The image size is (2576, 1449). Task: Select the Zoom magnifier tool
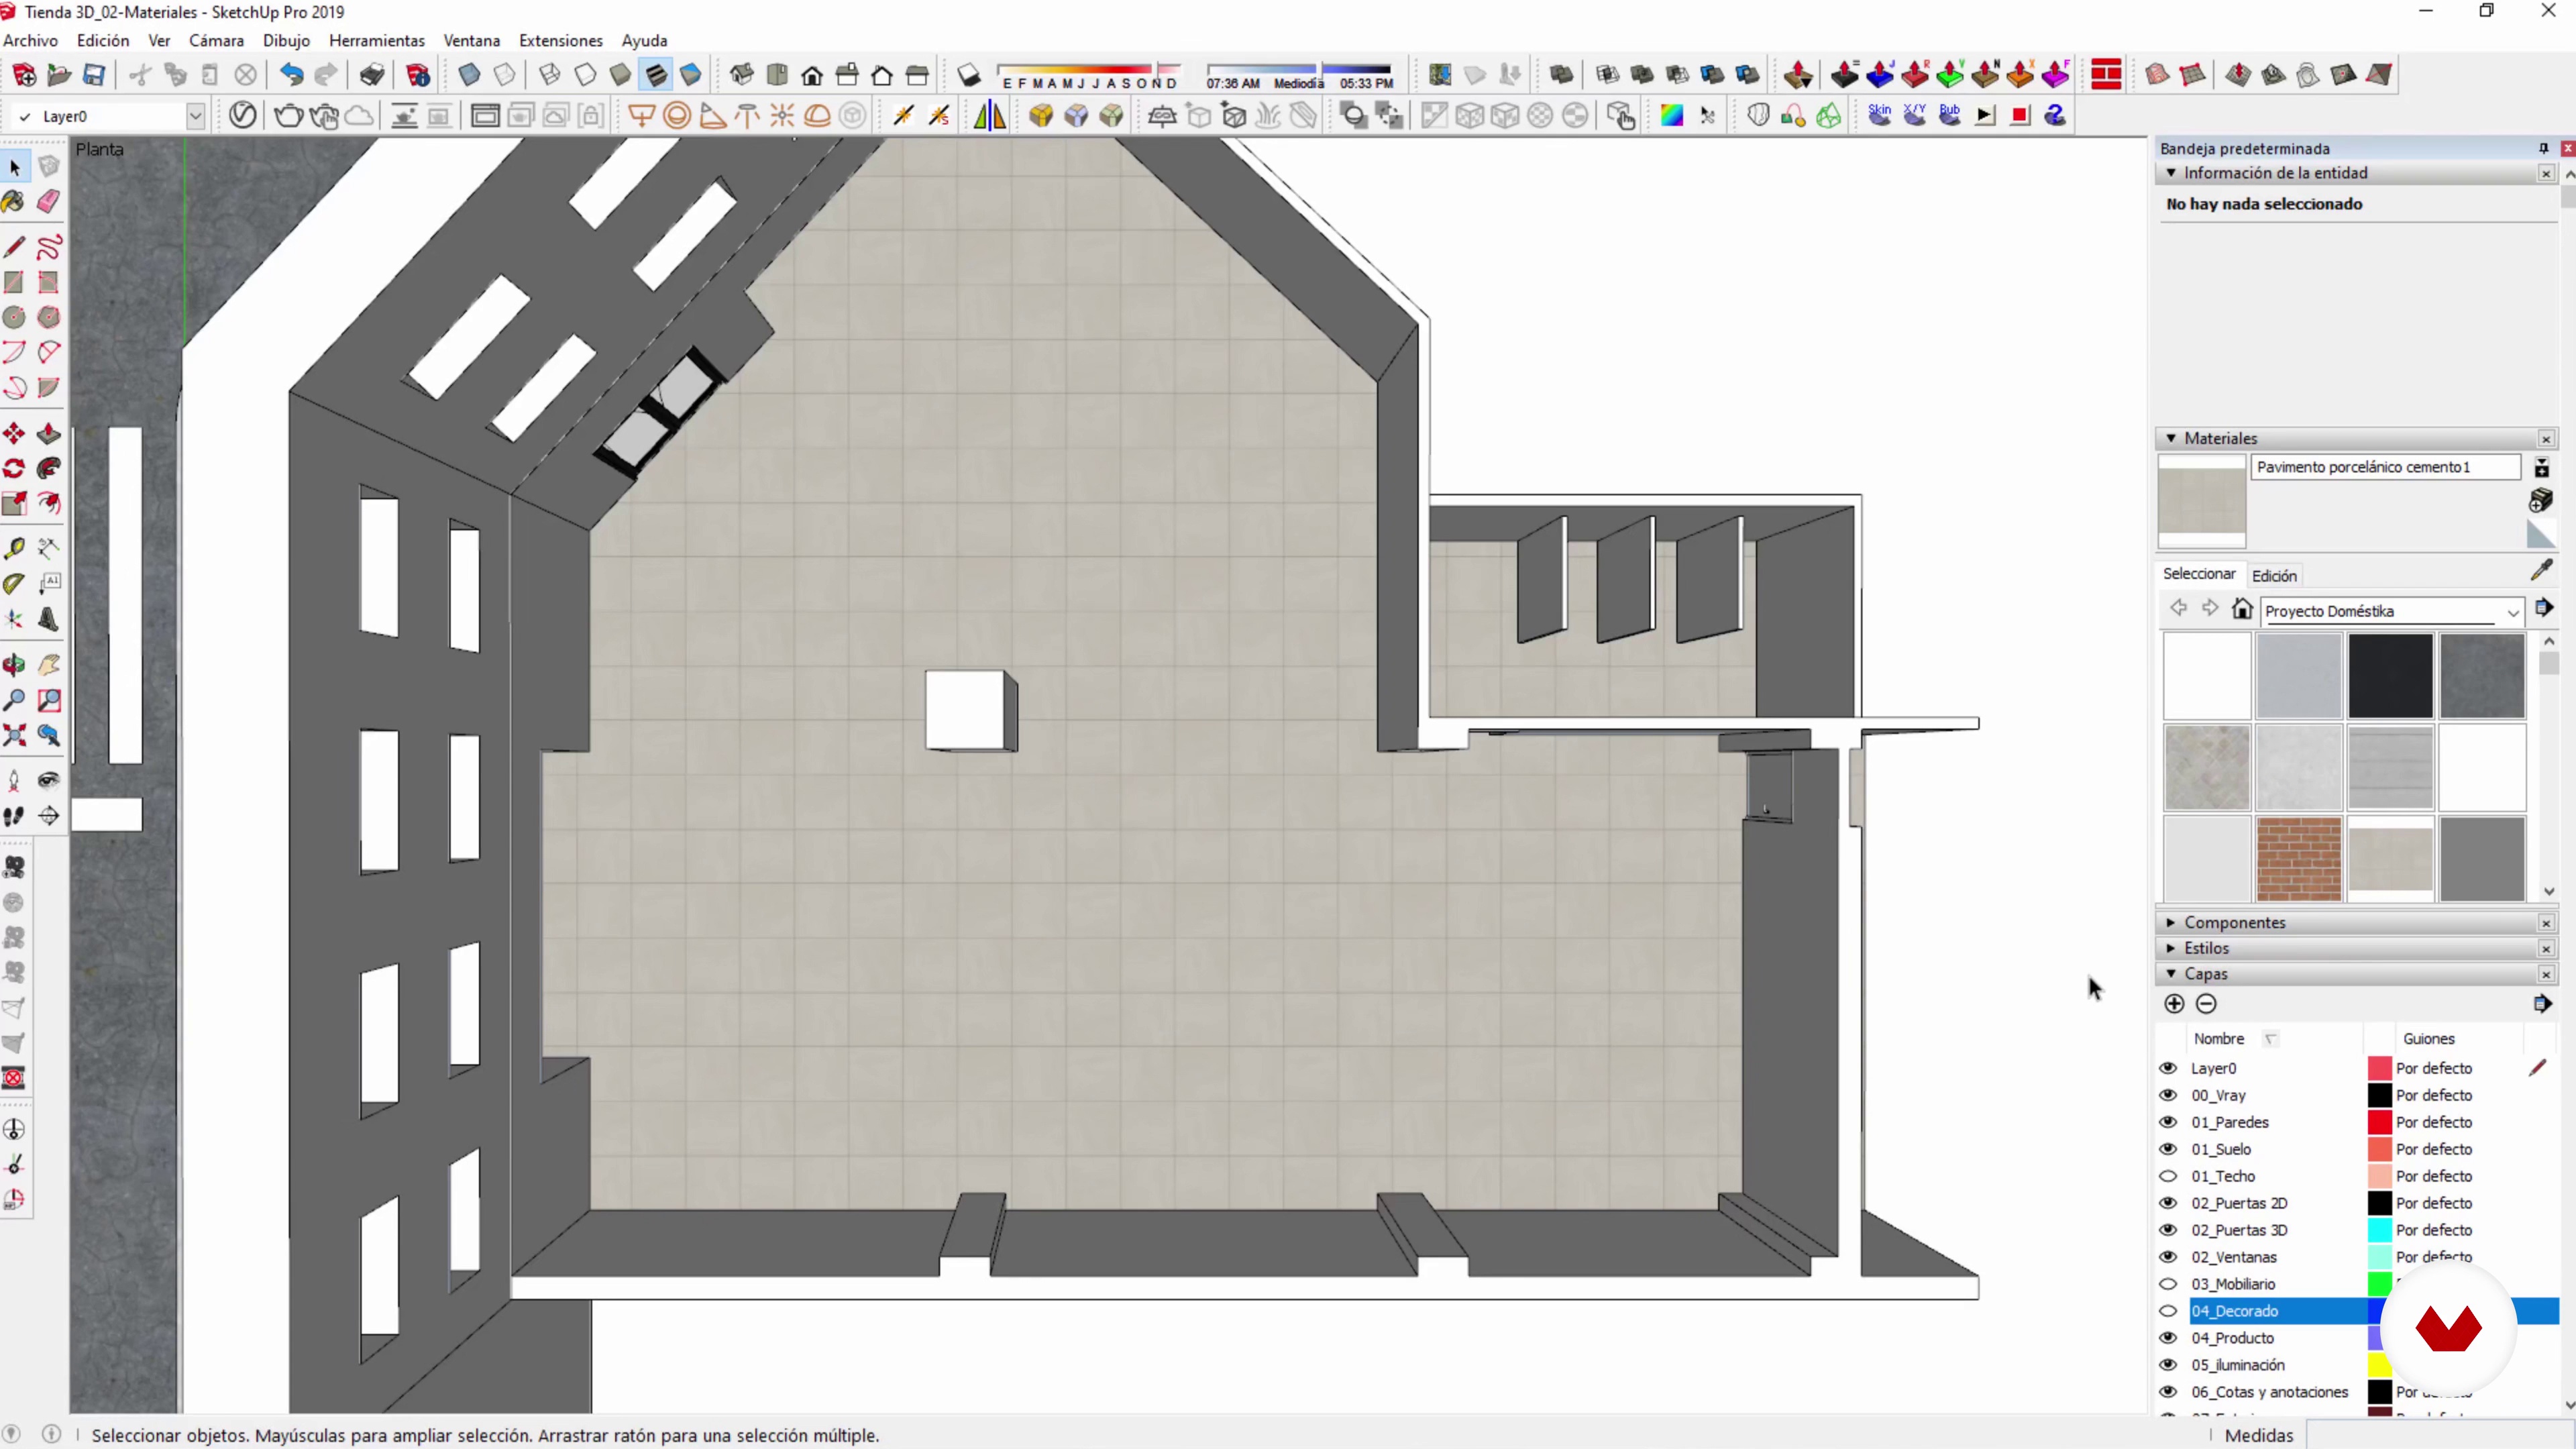coord(14,700)
